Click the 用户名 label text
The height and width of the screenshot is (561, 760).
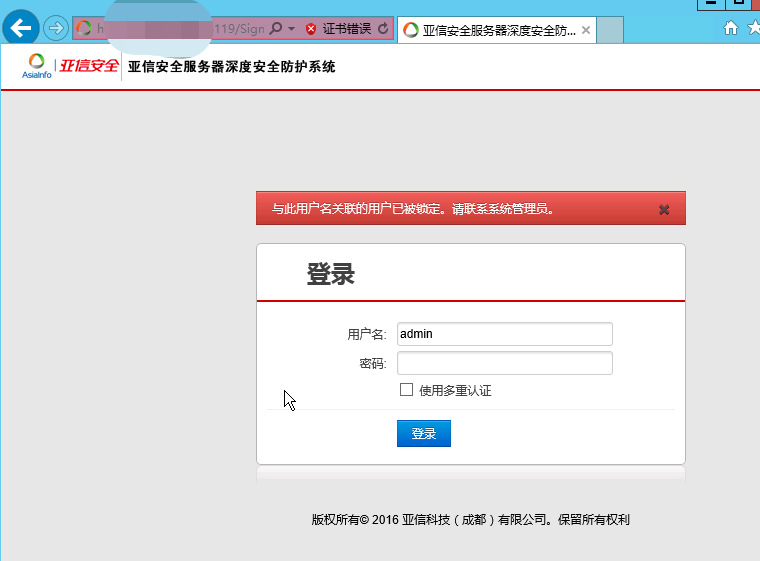tap(367, 335)
